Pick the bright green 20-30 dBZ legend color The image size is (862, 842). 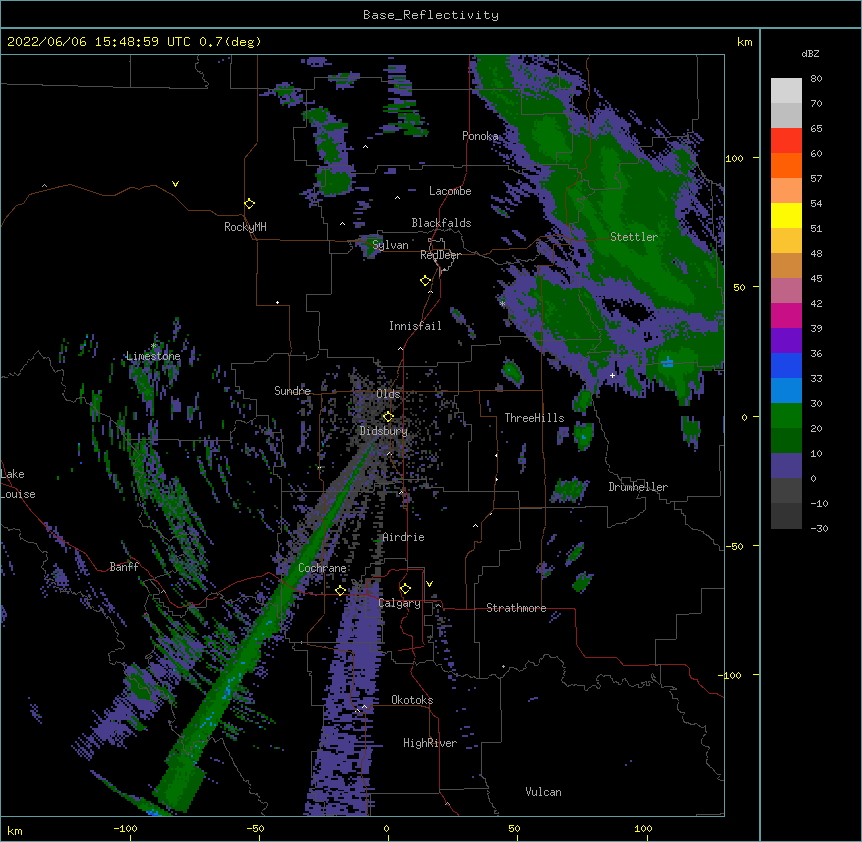(x=786, y=416)
